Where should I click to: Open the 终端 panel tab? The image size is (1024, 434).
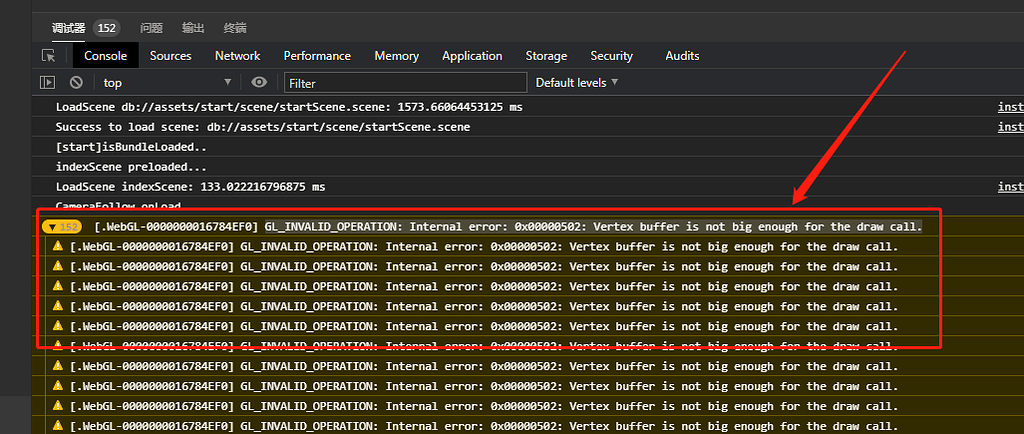pyautogui.click(x=235, y=28)
